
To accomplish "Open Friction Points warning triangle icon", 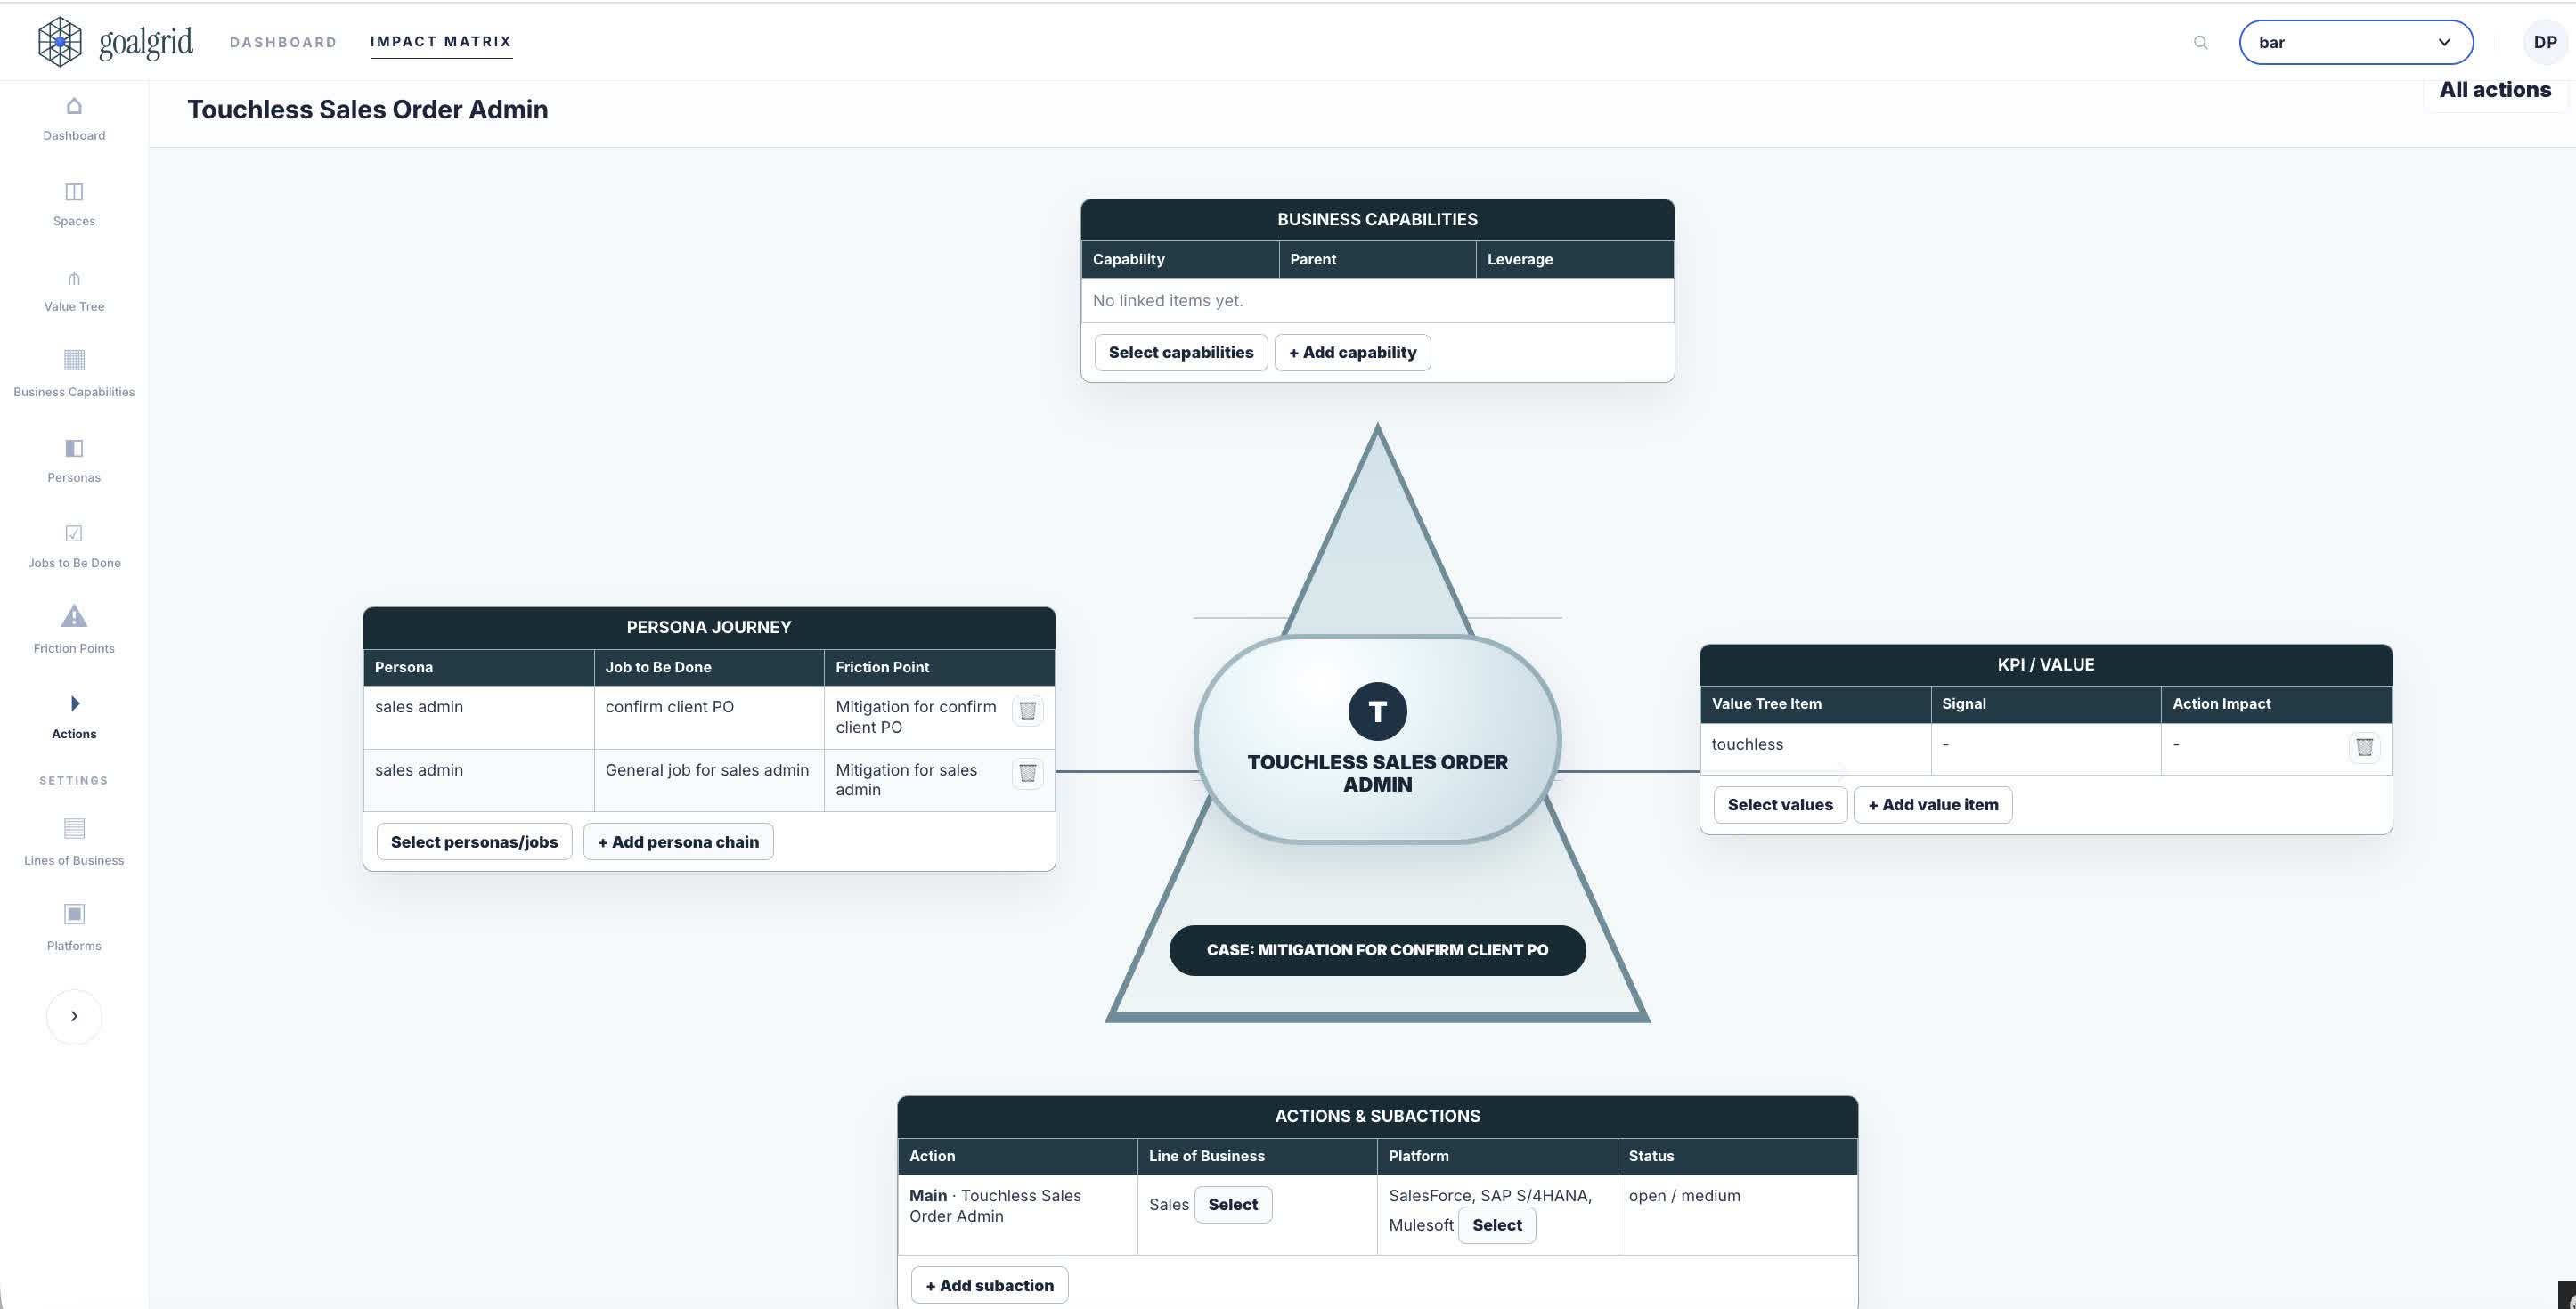I will coord(74,616).
